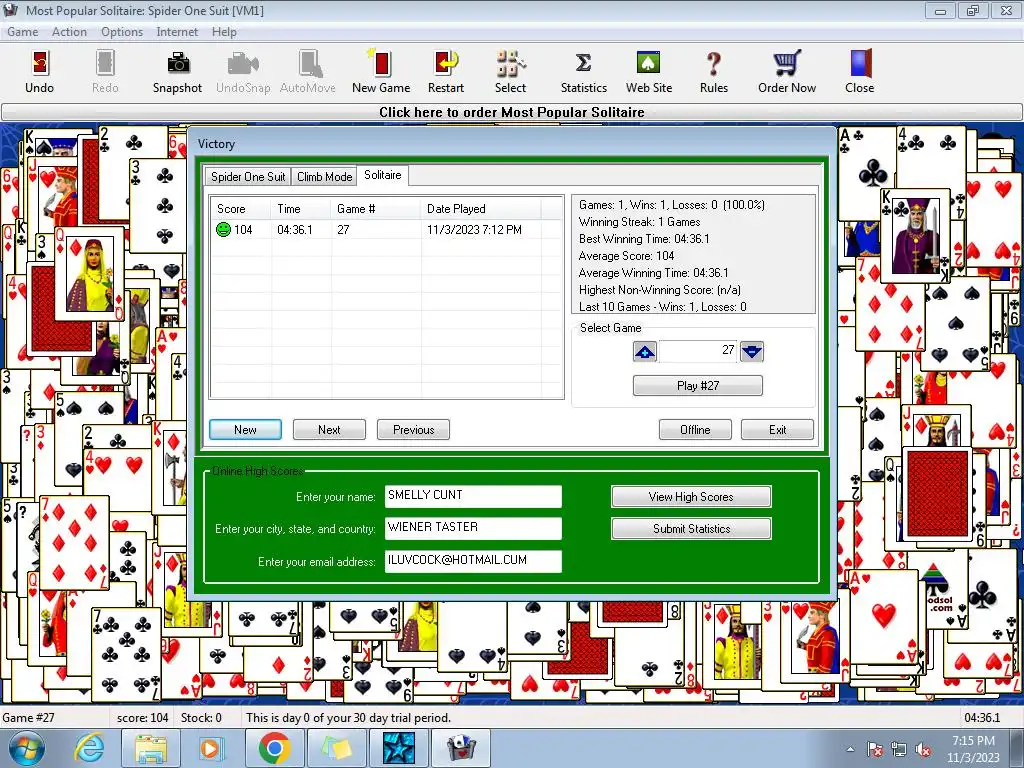Open the Internet menu
The height and width of the screenshot is (768, 1024).
177,32
